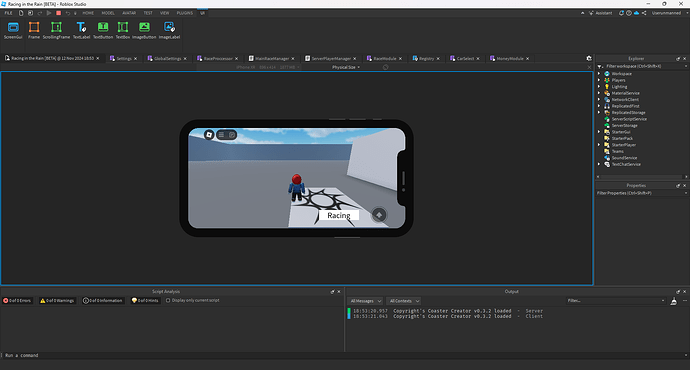This screenshot has width=690, height=370.
Task: Expand the TextChatService tree node
Action: pyautogui.click(x=599, y=164)
